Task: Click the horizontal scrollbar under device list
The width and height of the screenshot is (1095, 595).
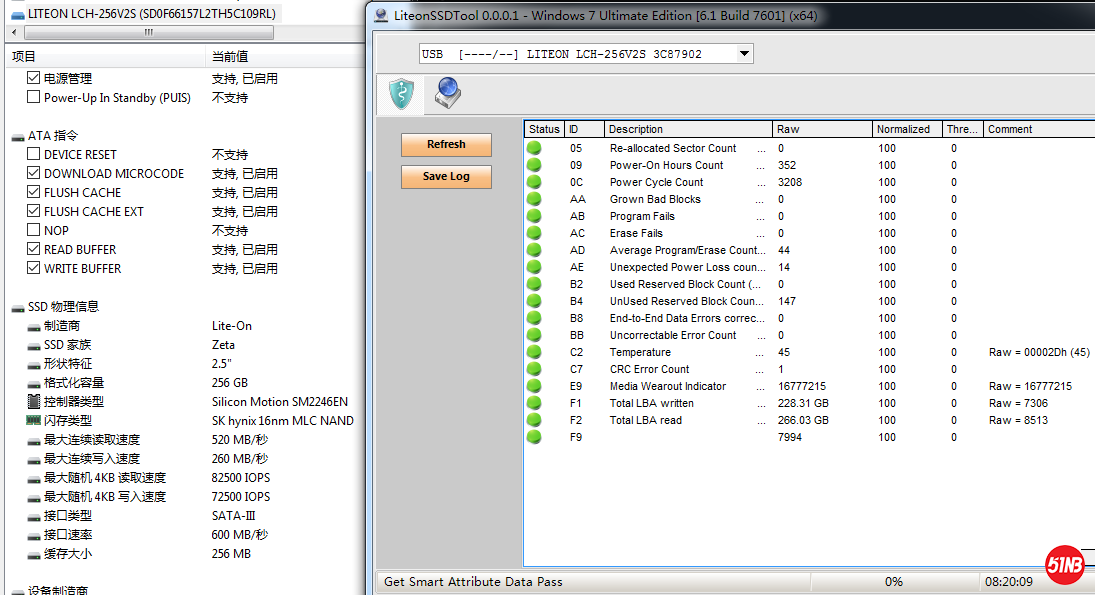Action: click(150, 32)
